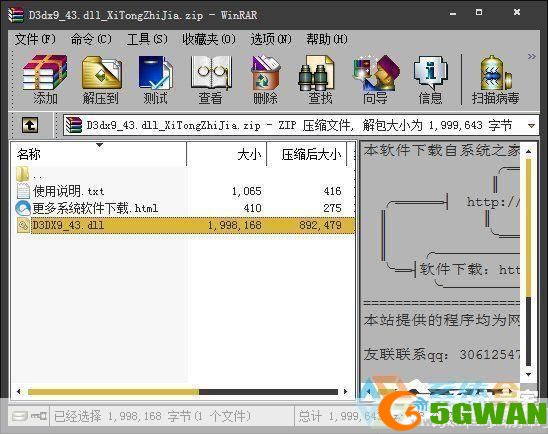Open the 工具(S) menu
The image size is (548, 434).
click(x=147, y=39)
